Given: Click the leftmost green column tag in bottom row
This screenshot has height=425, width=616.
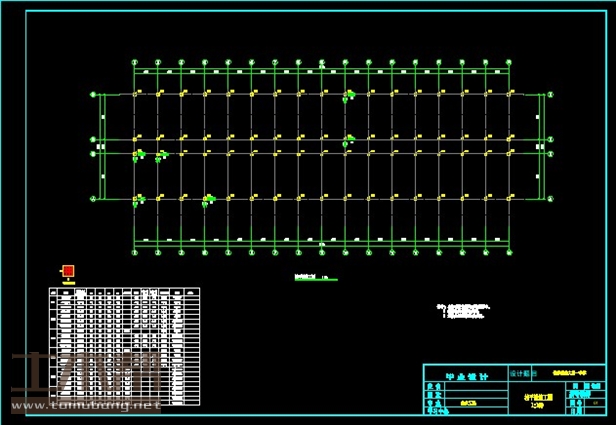Looking at the screenshot, I should 138,200.
